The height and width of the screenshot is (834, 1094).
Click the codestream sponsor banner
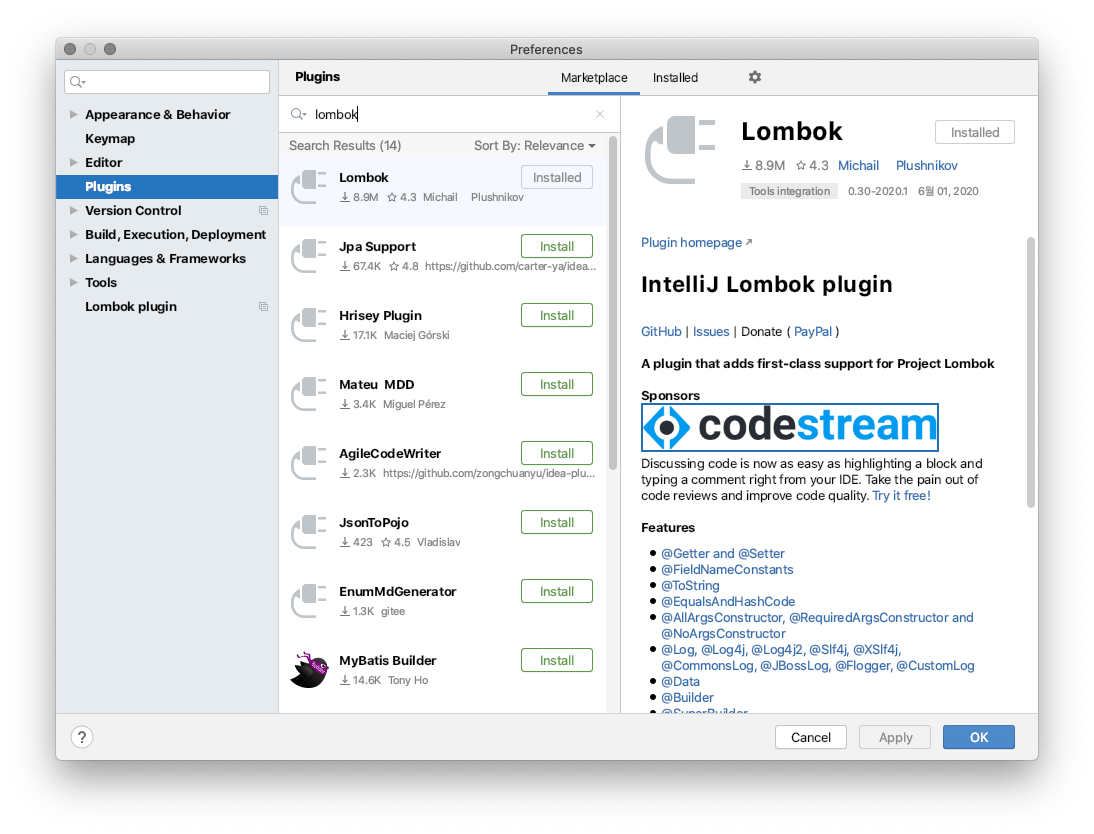tap(789, 427)
